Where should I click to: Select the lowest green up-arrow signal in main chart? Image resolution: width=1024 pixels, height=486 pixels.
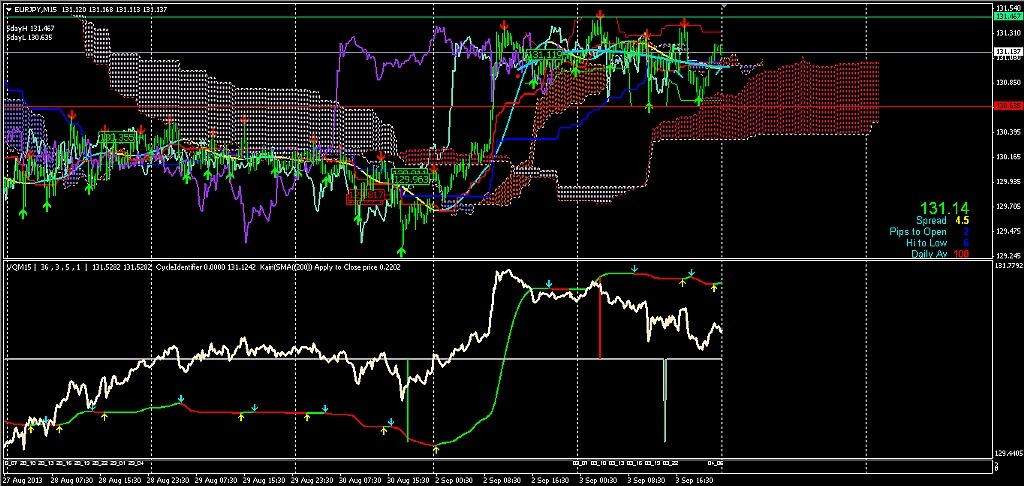pos(402,251)
